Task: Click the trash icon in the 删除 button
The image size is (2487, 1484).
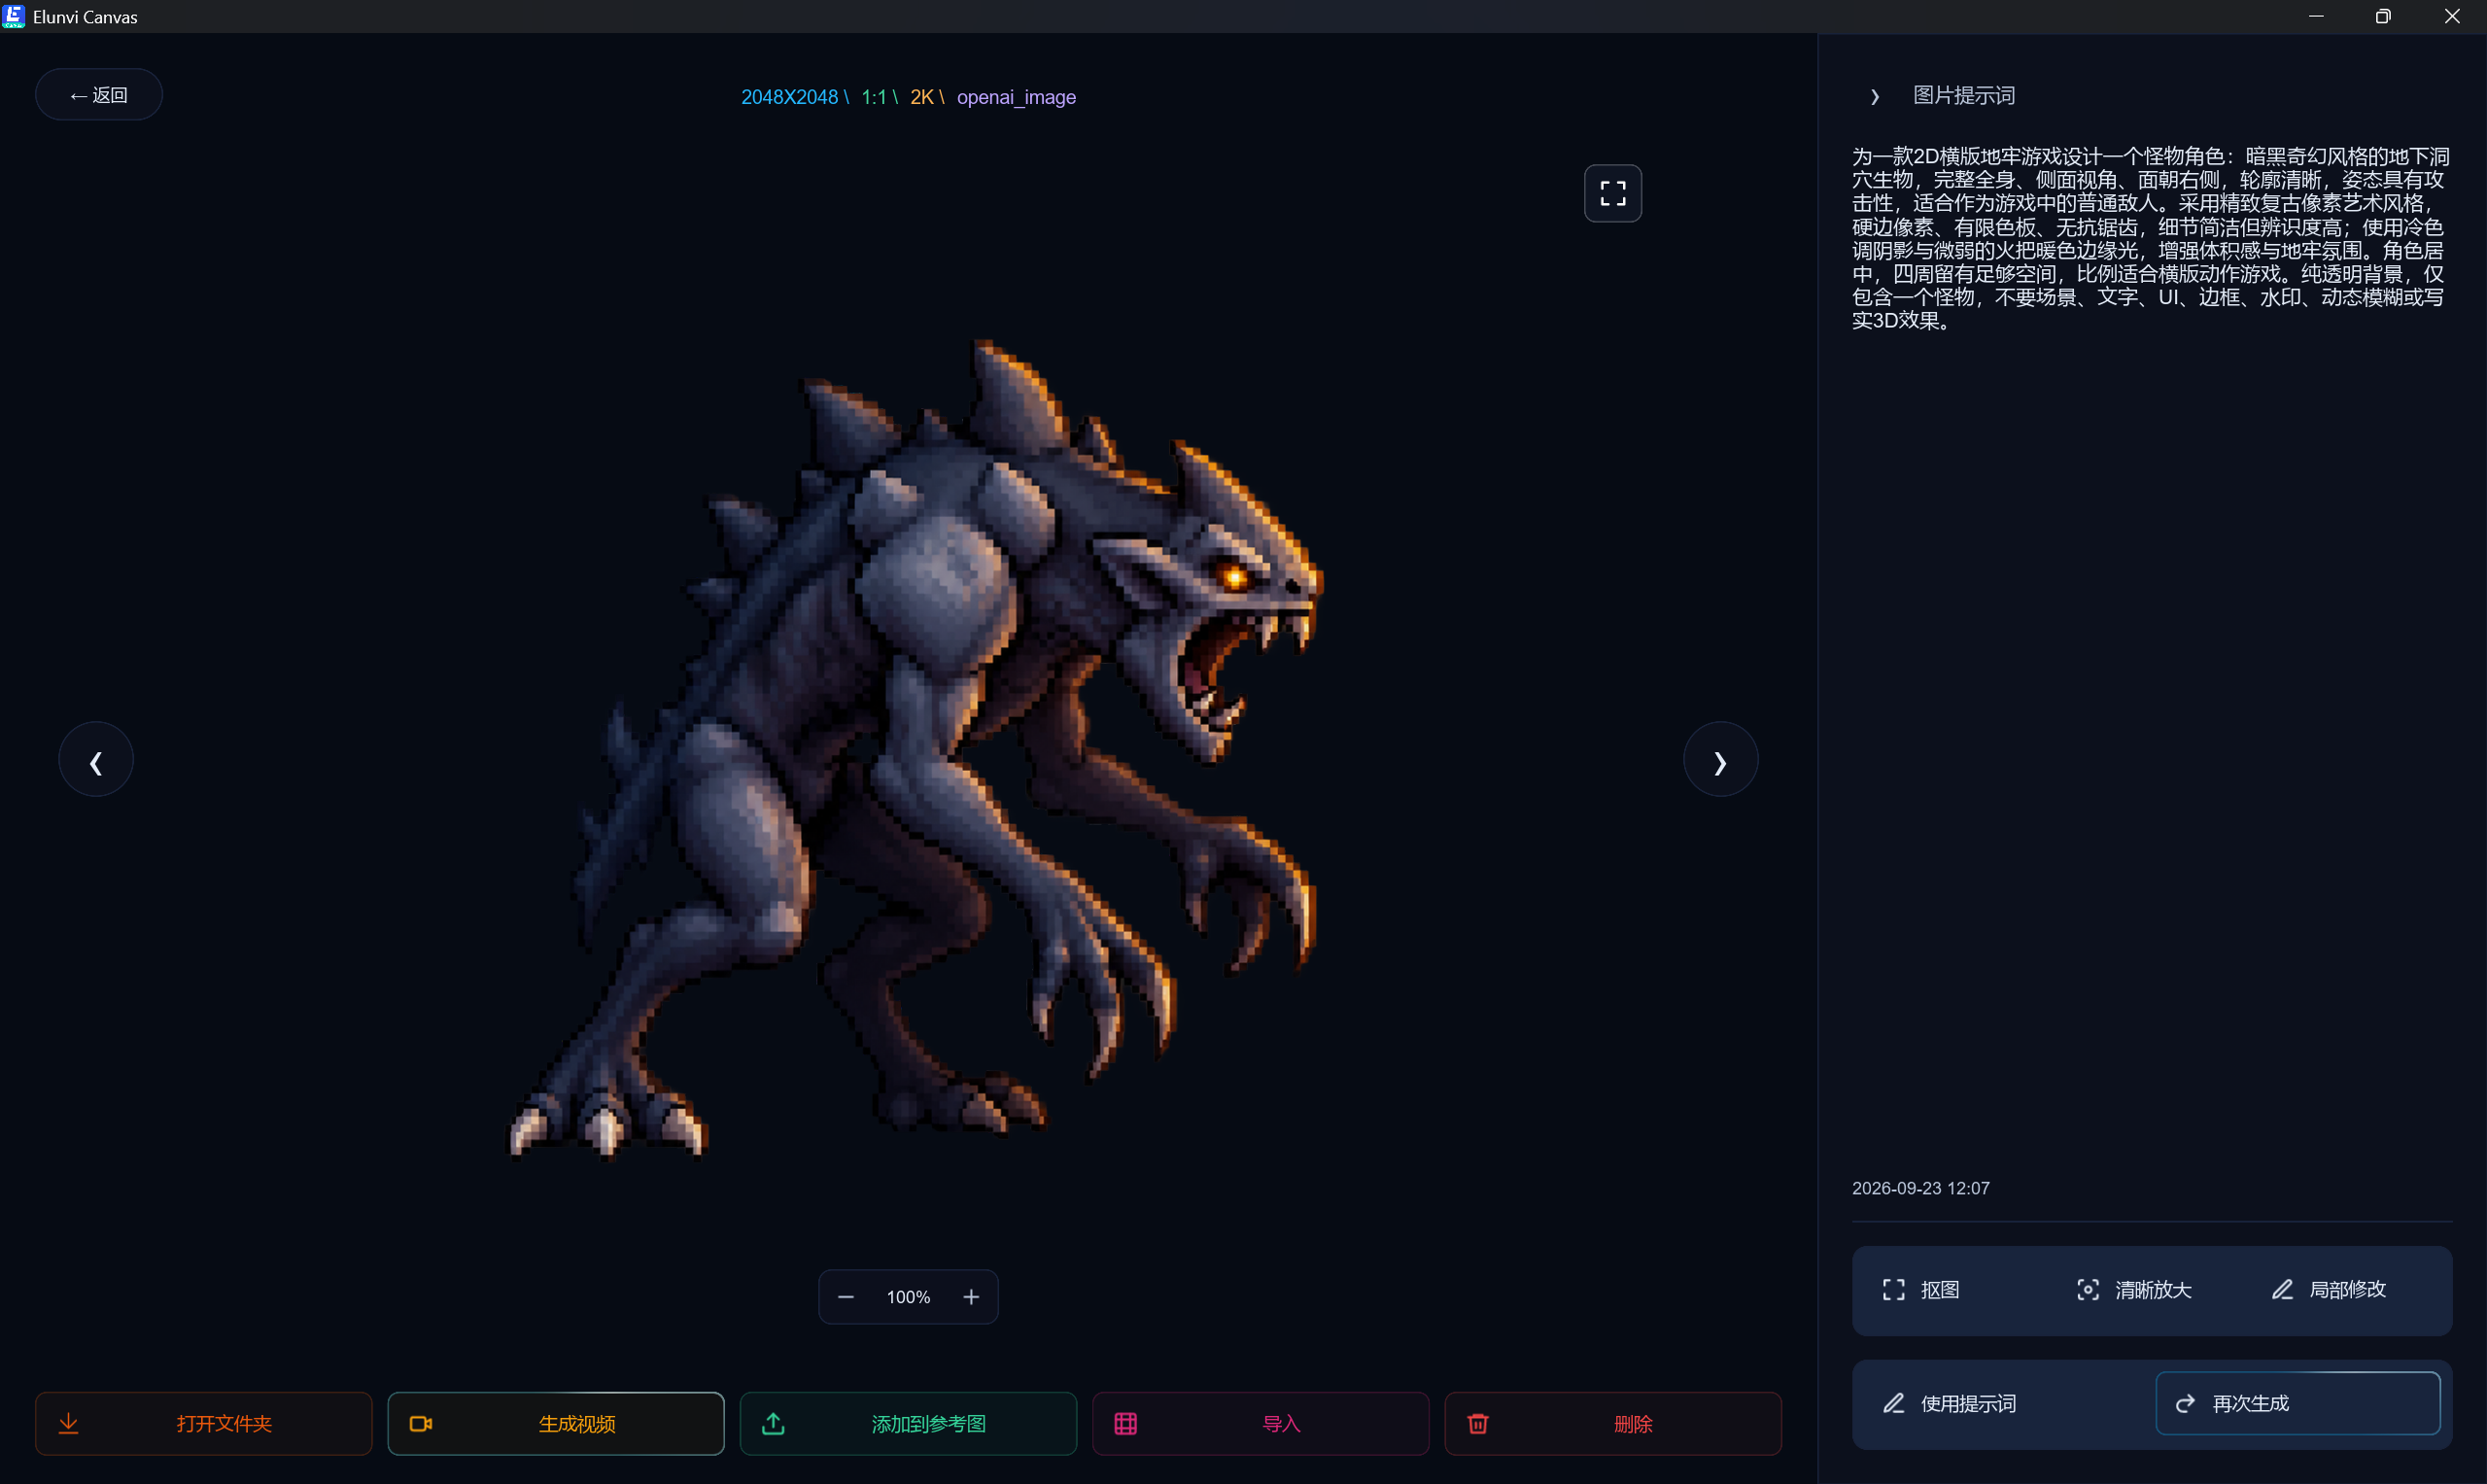Action: click(x=1477, y=1423)
